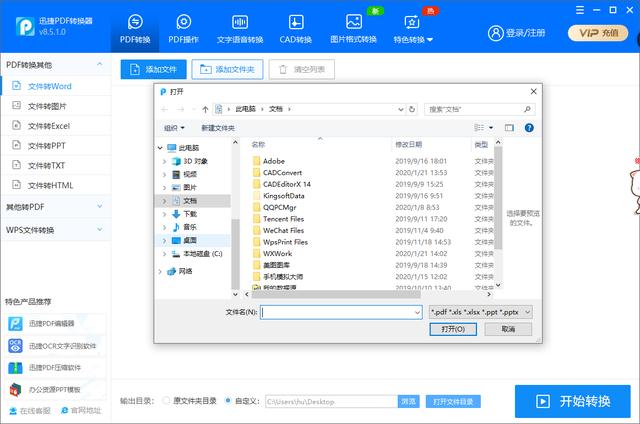Click the output directory path field
The image size is (640, 424).
click(x=331, y=402)
